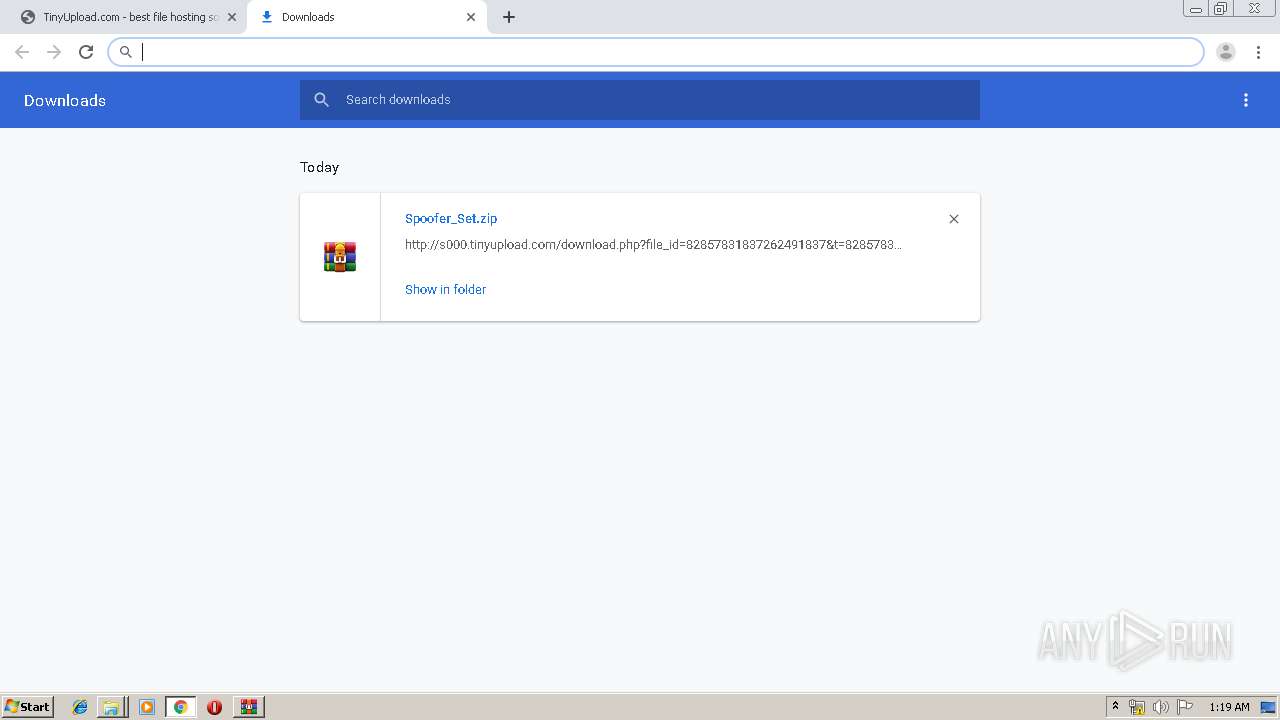
Task: Open the Spoofer_Set.zip file link
Action: 451,218
